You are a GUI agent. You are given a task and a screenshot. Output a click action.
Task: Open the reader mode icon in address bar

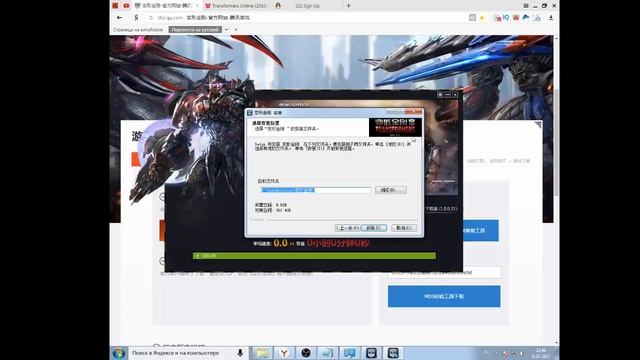coord(472,18)
